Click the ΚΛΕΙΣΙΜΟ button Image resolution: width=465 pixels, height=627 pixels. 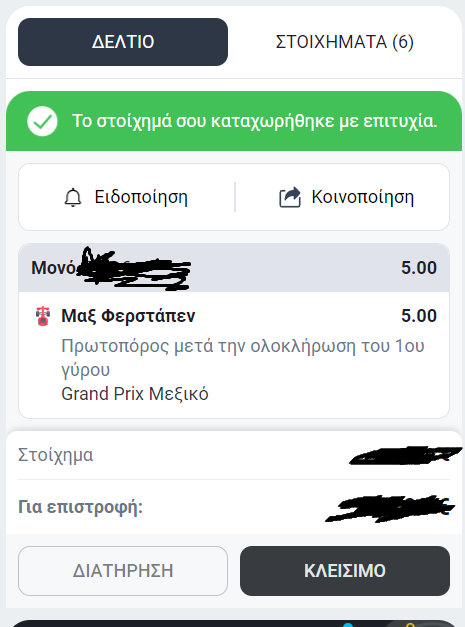(x=345, y=571)
